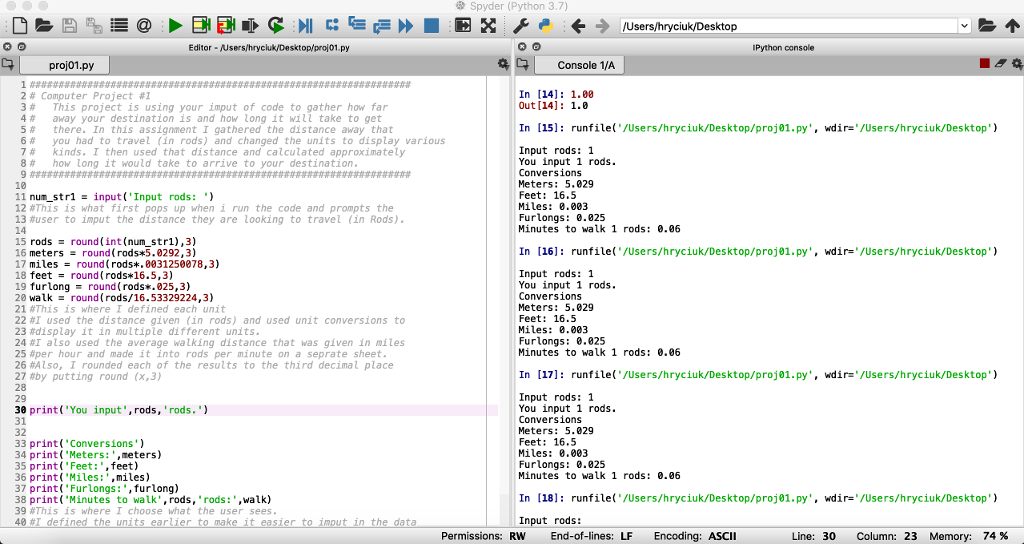Image resolution: width=1024 pixels, height=544 pixels.
Task: Click the Memory 74 % status entry
Action: 969,536
